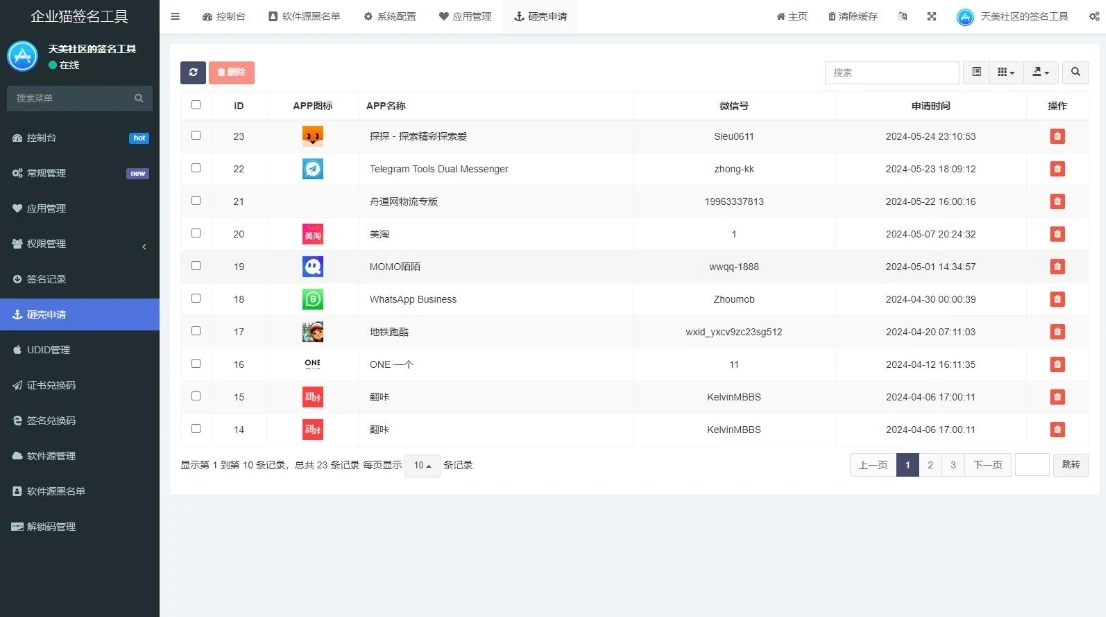Click the magnifier search icon above the table

tap(1077, 72)
